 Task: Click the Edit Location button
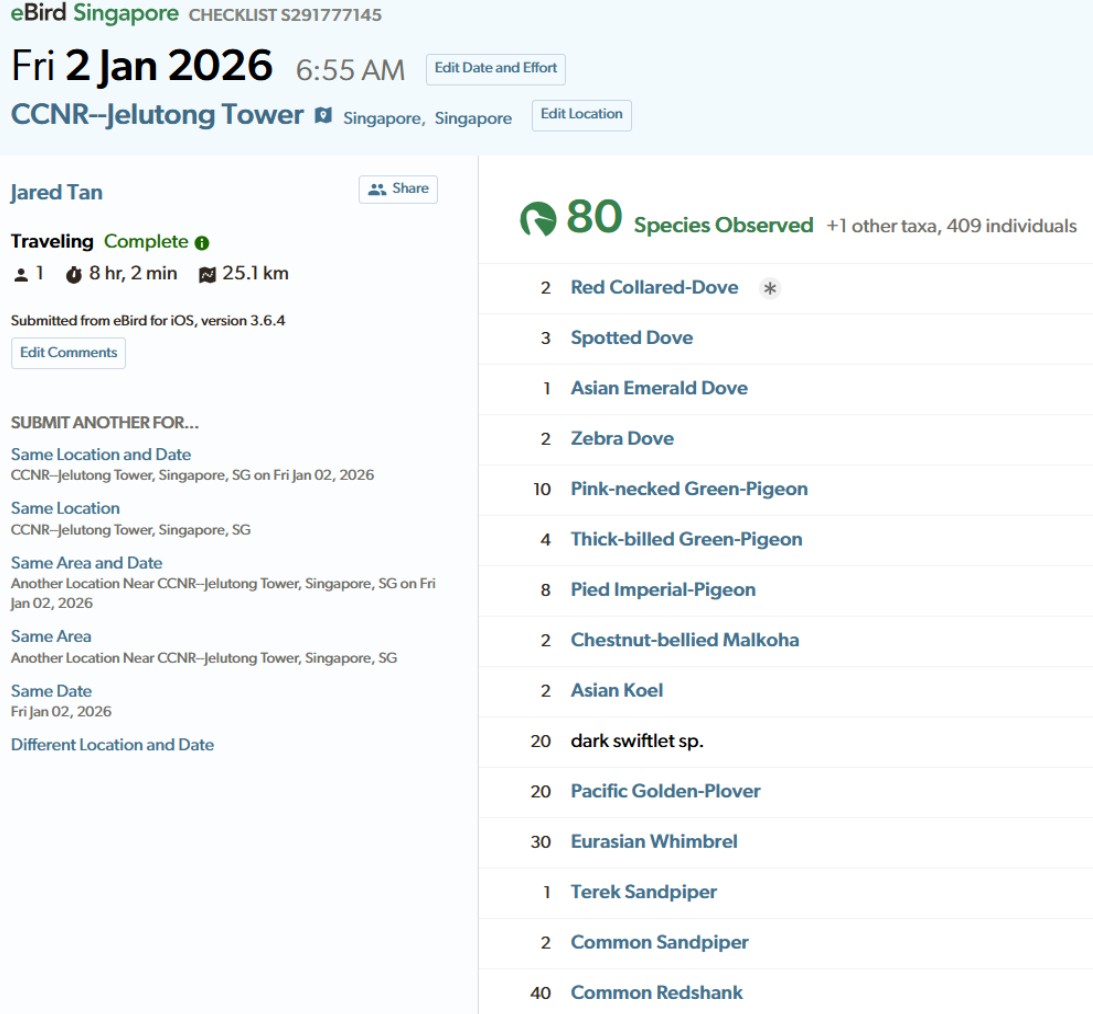click(x=581, y=115)
